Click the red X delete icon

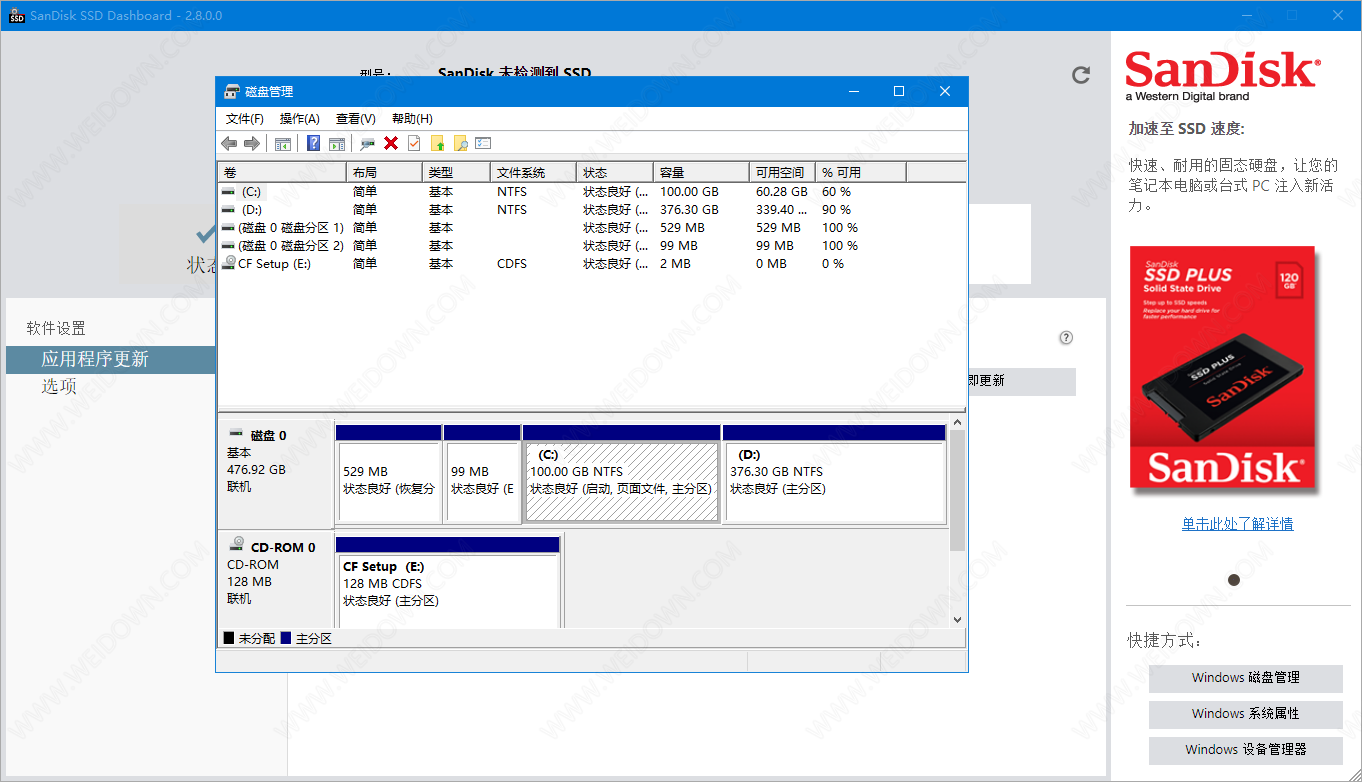click(x=391, y=143)
